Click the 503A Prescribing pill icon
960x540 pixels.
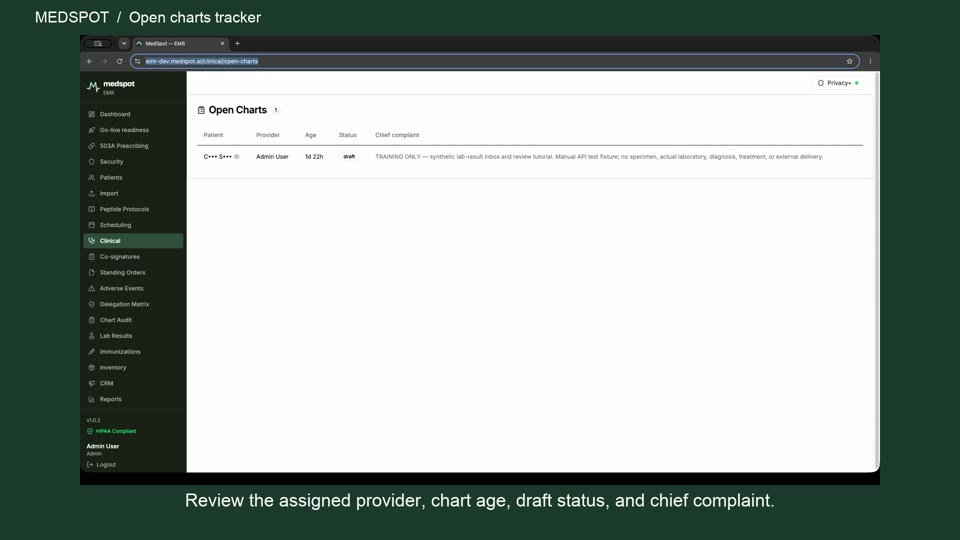pos(91,146)
